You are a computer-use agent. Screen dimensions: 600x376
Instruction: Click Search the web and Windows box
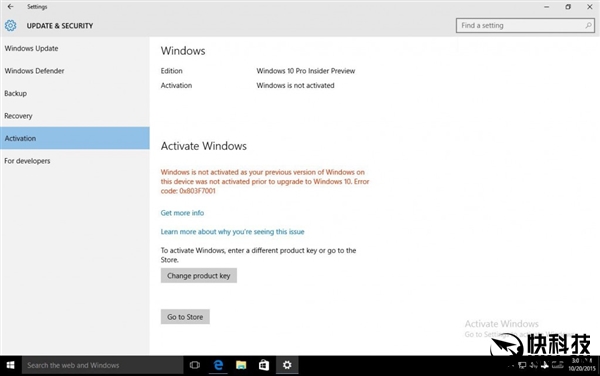103,365
